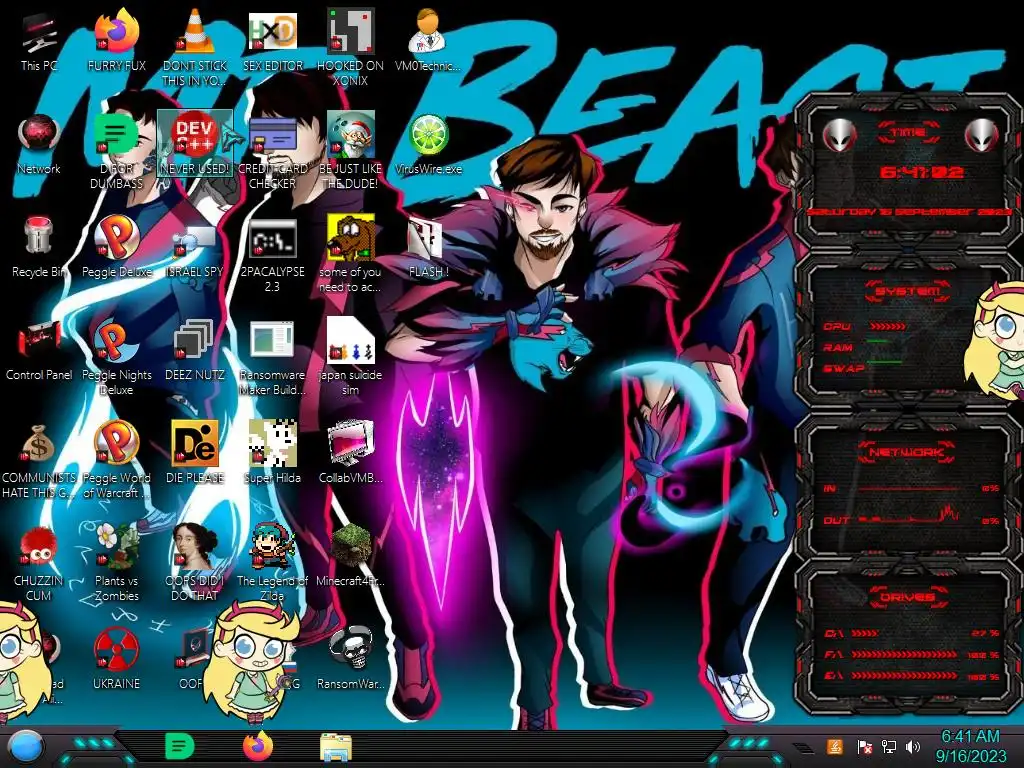Image resolution: width=1024 pixels, height=768 pixels.
Task: Open the flag notification tray icon
Action: [864, 746]
